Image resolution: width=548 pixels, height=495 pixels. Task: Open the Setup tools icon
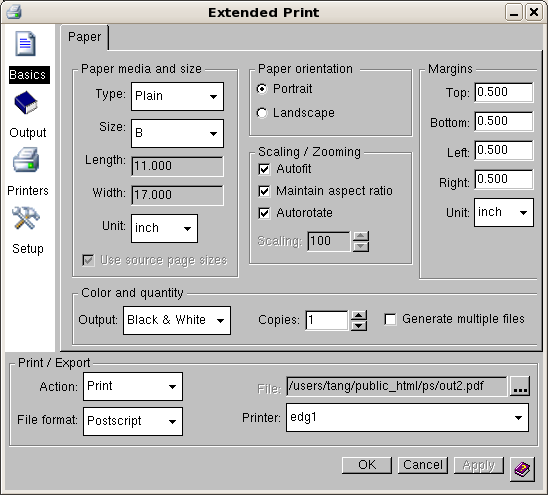(26, 218)
